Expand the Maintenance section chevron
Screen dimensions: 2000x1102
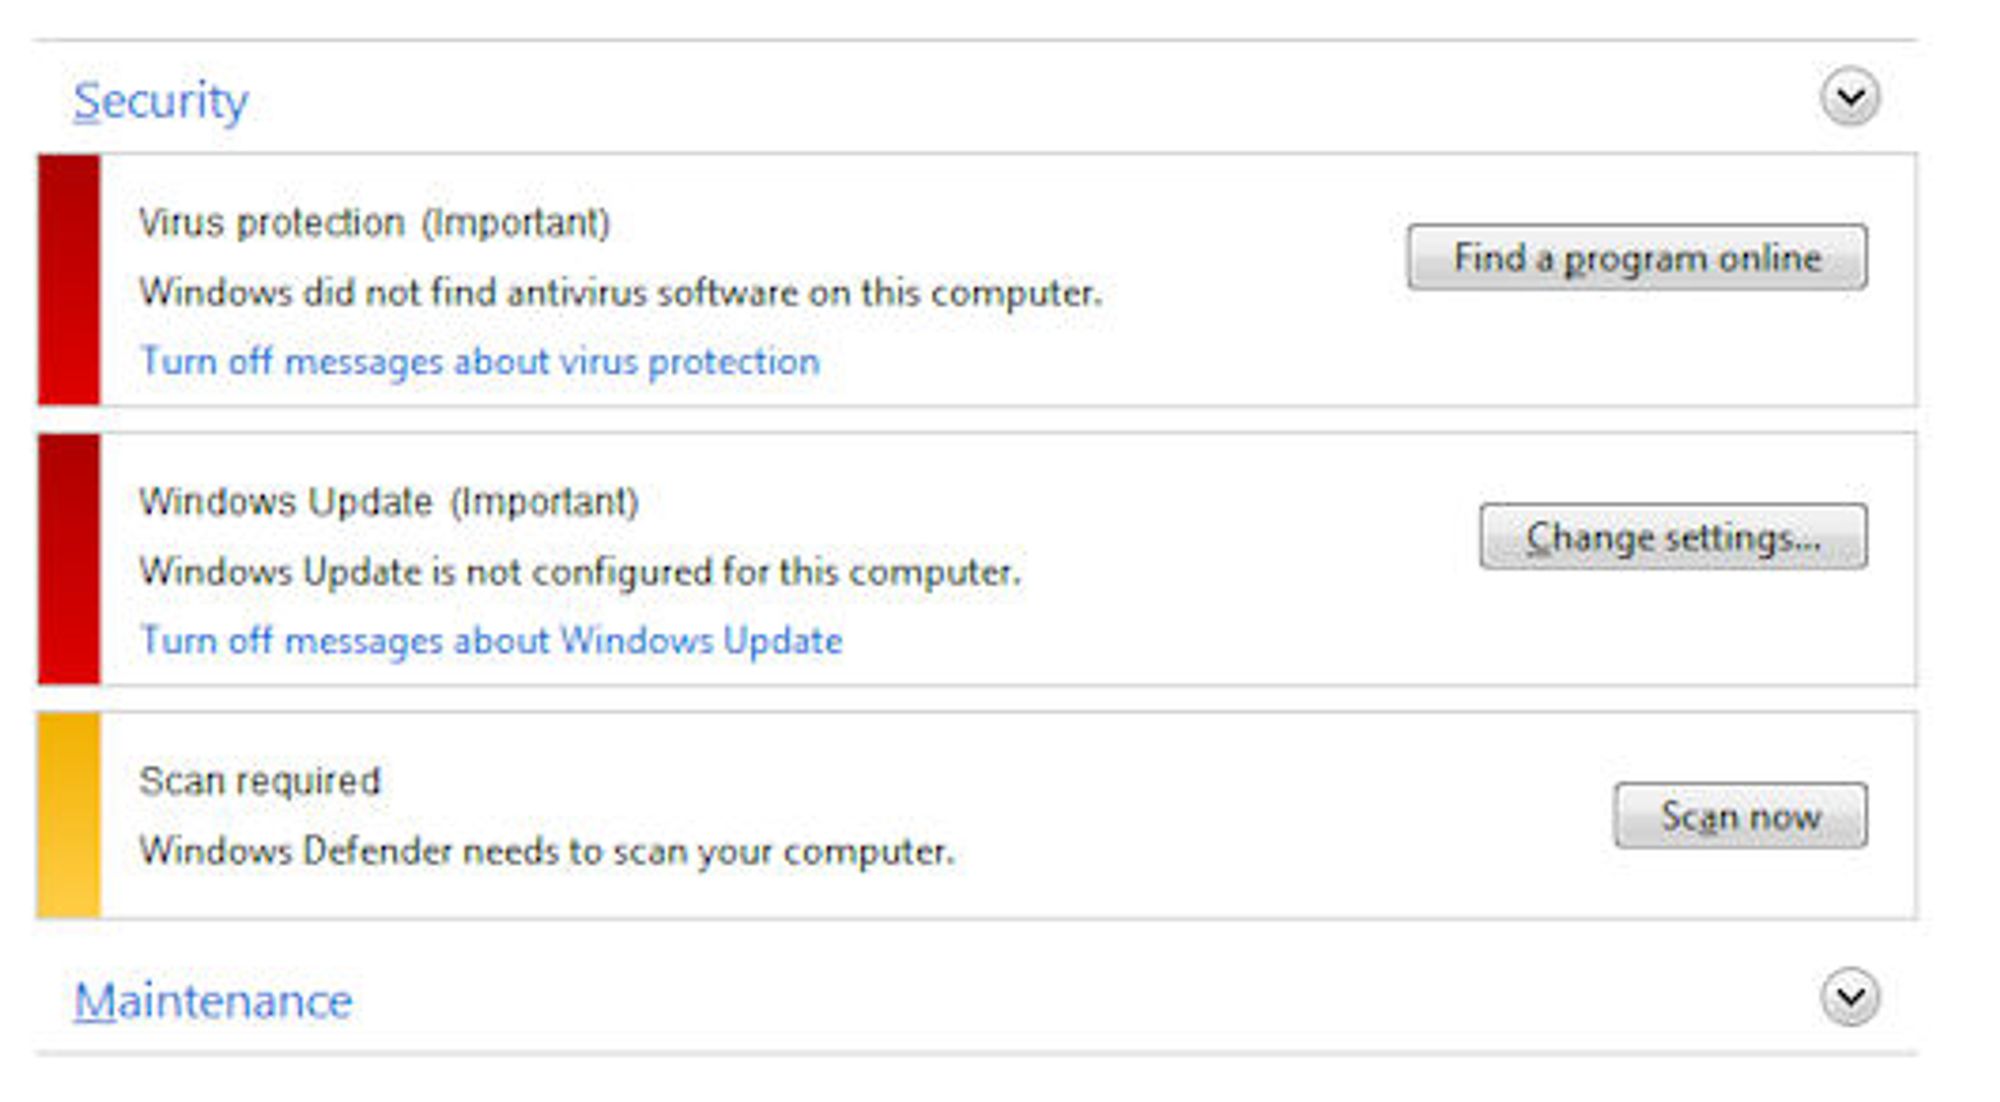coord(1849,996)
